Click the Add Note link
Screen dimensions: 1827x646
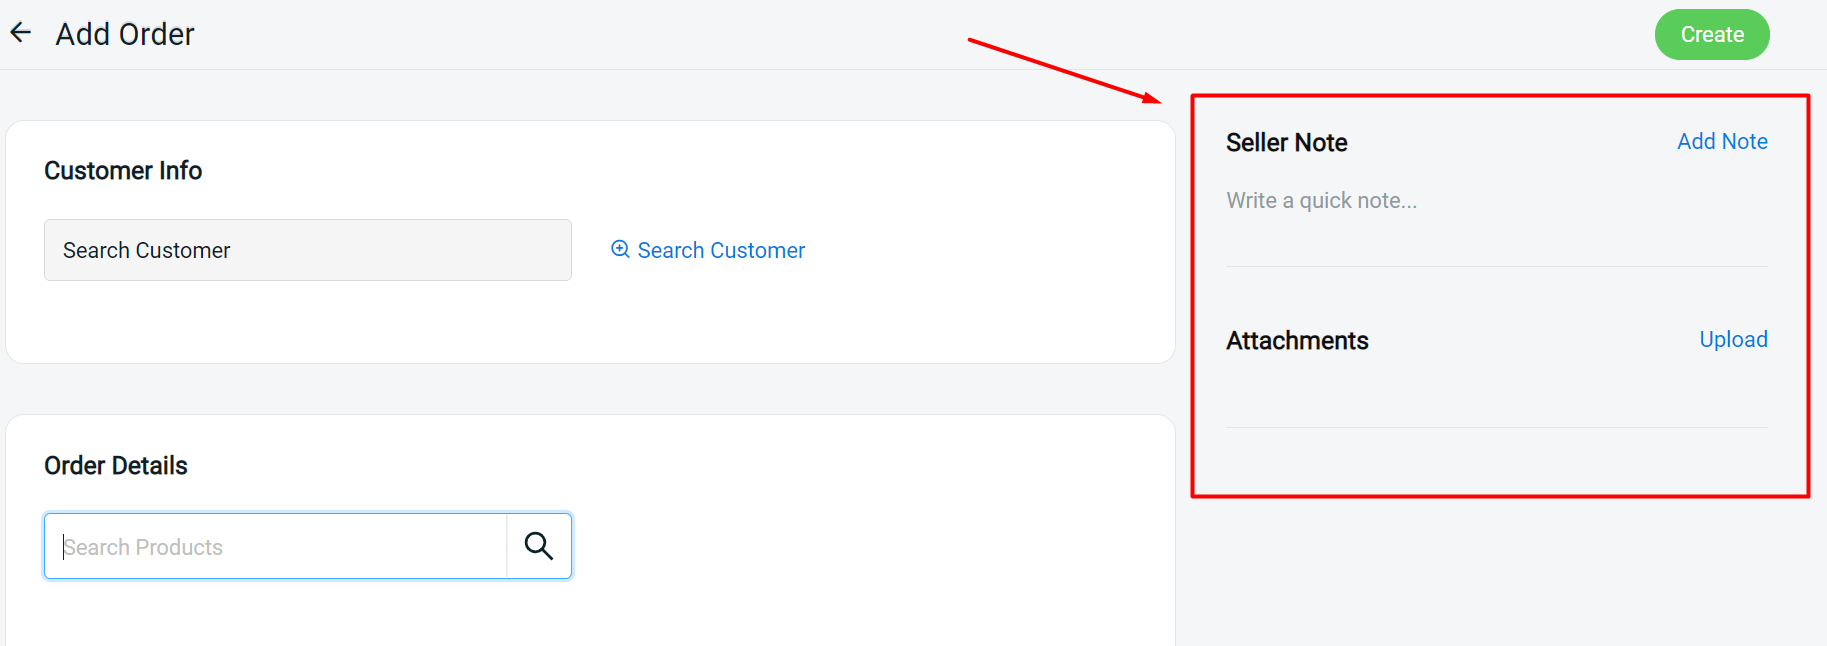point(1722,141)
